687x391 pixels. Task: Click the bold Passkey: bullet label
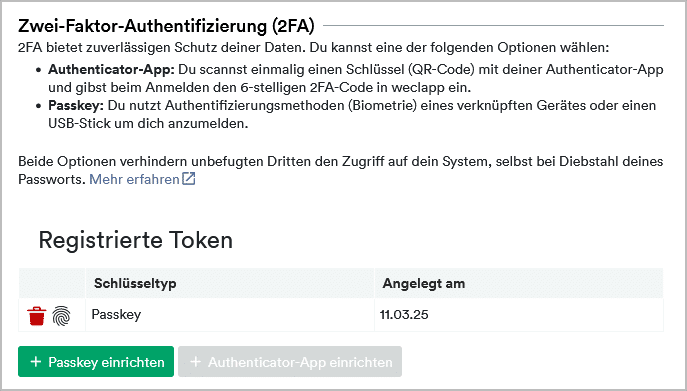pyautogui.click(x=76, y=106)
